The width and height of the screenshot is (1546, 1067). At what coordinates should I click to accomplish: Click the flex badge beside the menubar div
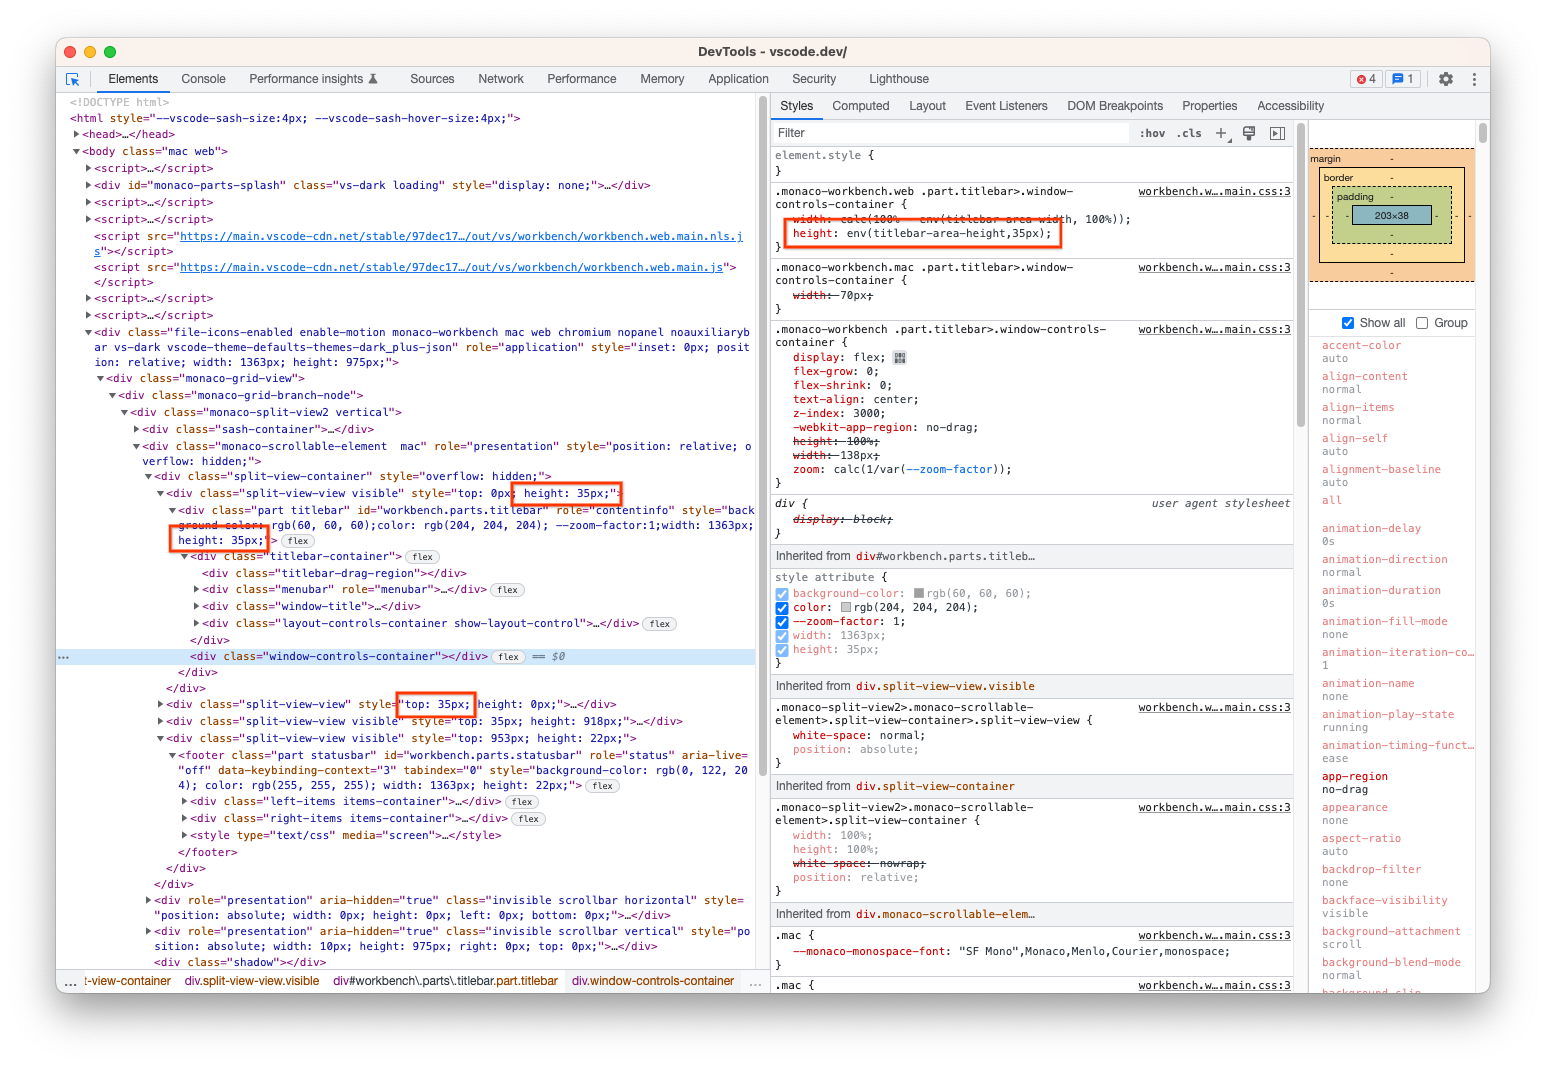tap(507, 589)
